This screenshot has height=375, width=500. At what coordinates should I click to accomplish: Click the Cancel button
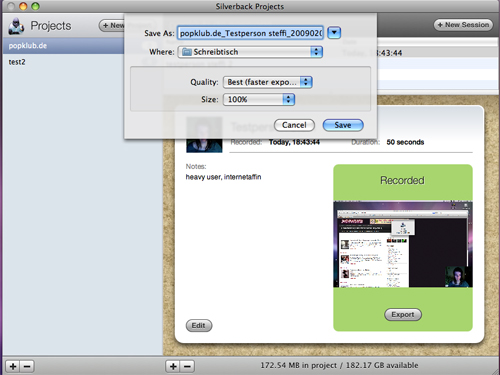(294, 125)
